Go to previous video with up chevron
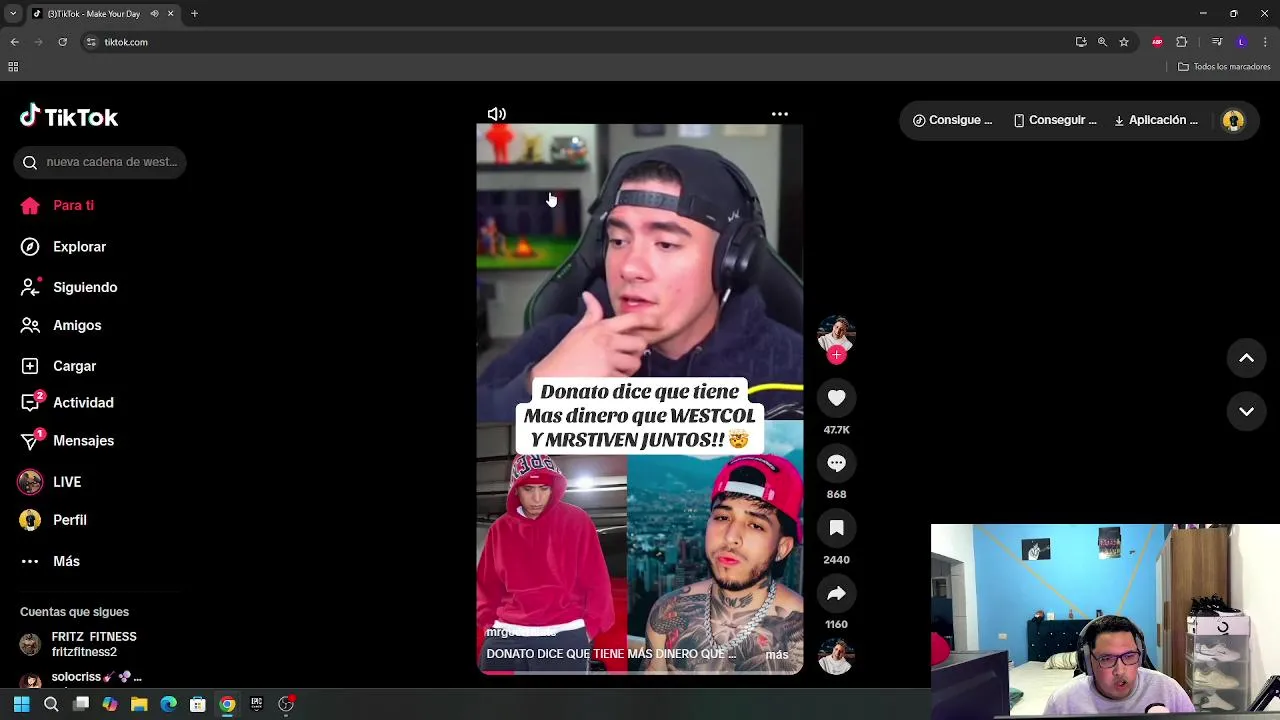The image size is (1280, 720). (1246, 358)
